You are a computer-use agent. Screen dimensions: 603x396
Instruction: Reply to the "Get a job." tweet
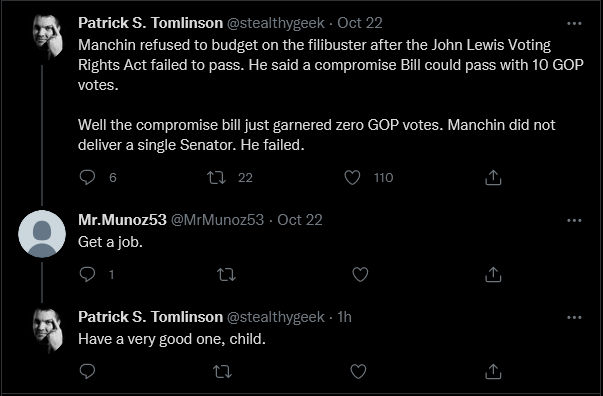[x=87, y=275]
